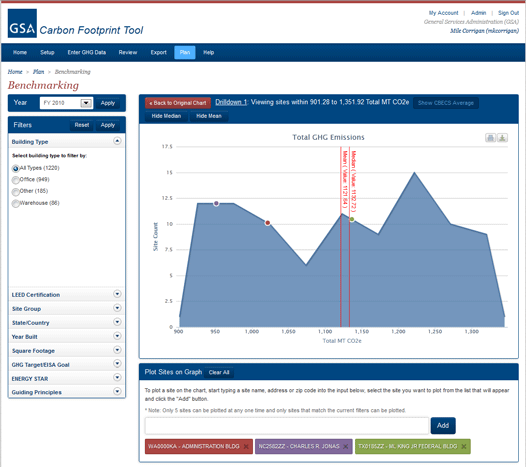Expand State/Country filter
The height and width of the screenshot is (467, 526).
tap(117, 322)
